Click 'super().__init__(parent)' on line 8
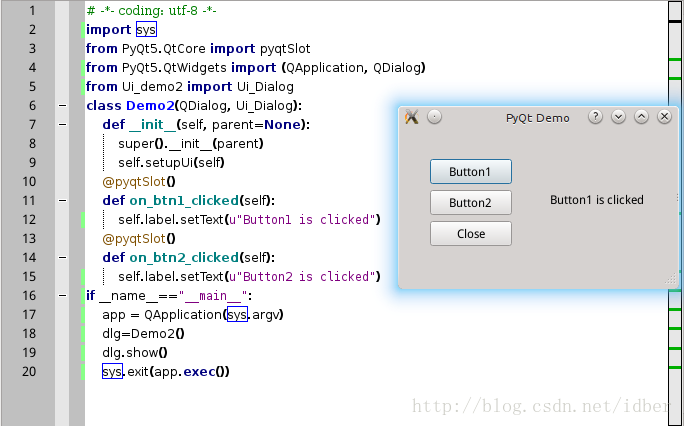 (x=191, y=144)
